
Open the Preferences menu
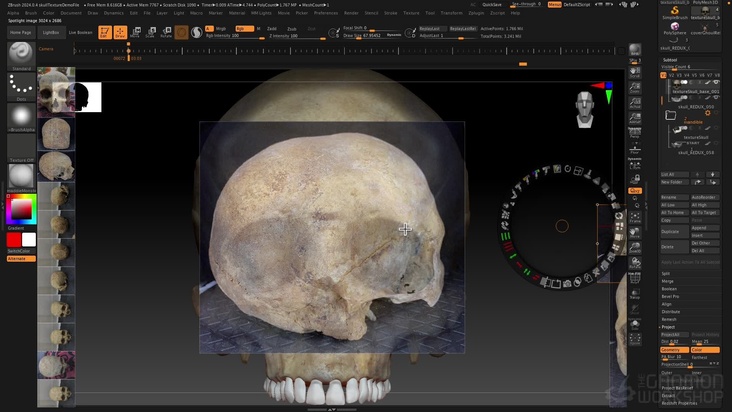[x=326, y=13]
